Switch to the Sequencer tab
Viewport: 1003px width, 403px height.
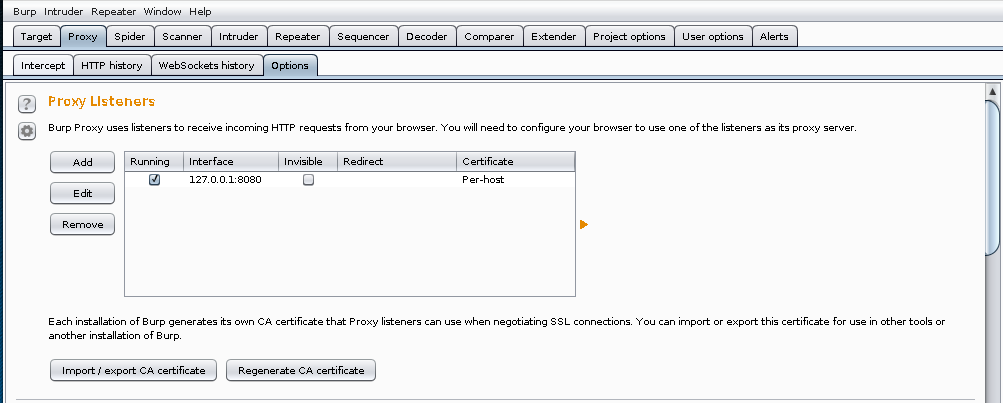[363, 36]
